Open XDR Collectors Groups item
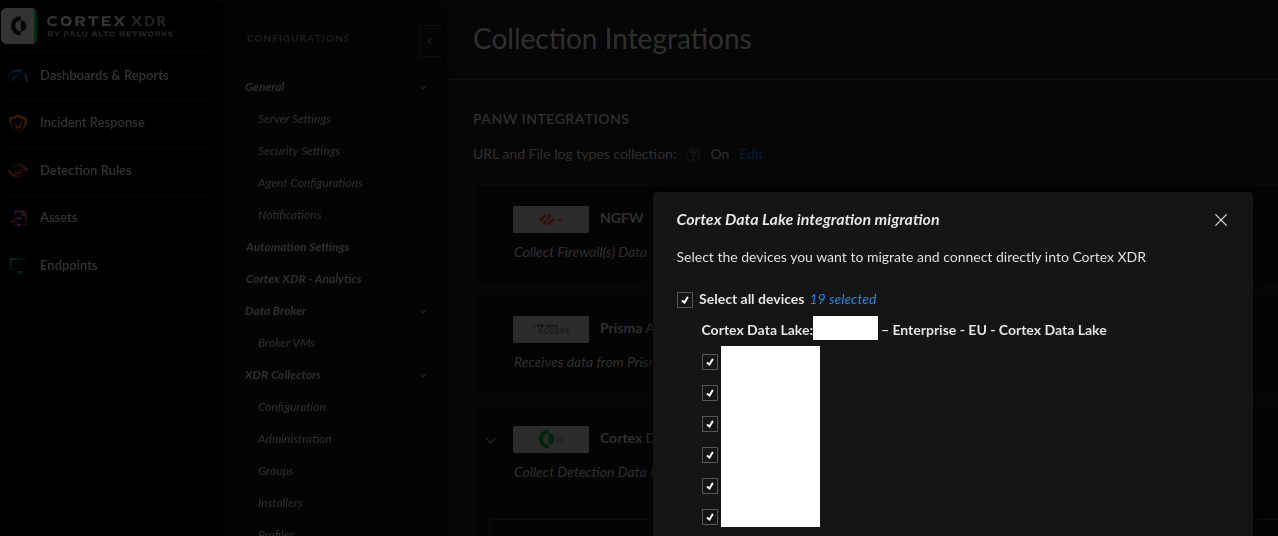Viewport: 1278px width, 536px height. tap(276, 471)
